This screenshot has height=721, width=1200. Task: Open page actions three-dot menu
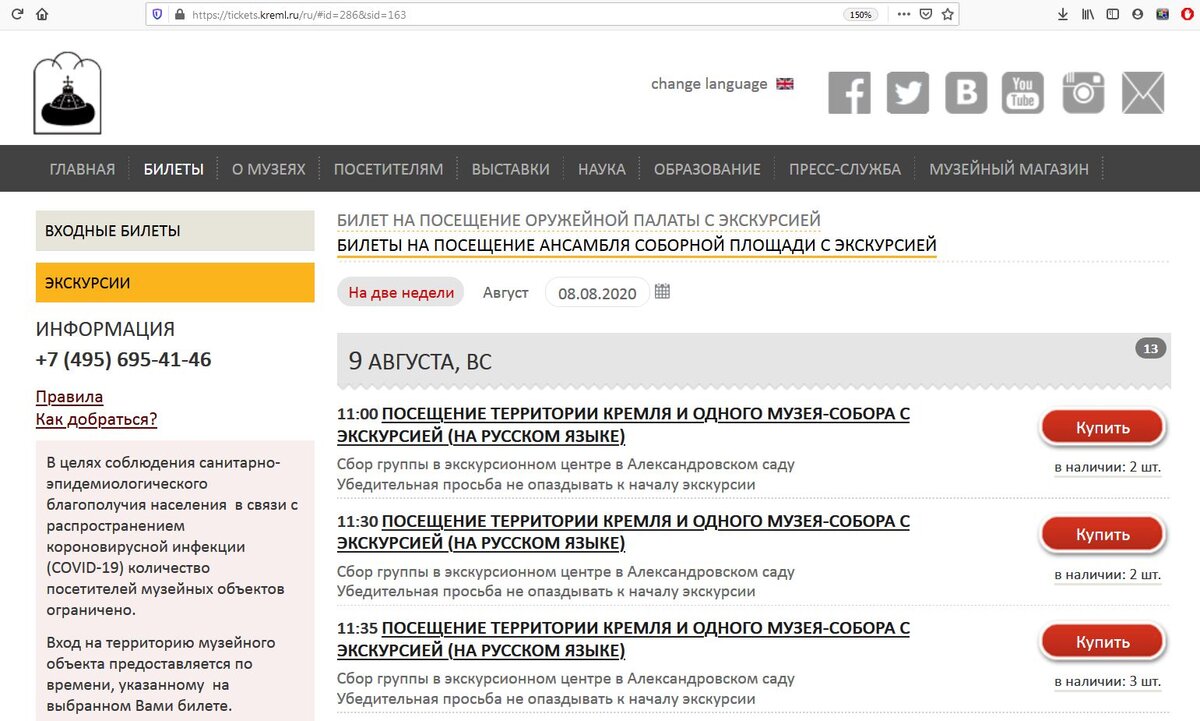click(x=904, y=15)
